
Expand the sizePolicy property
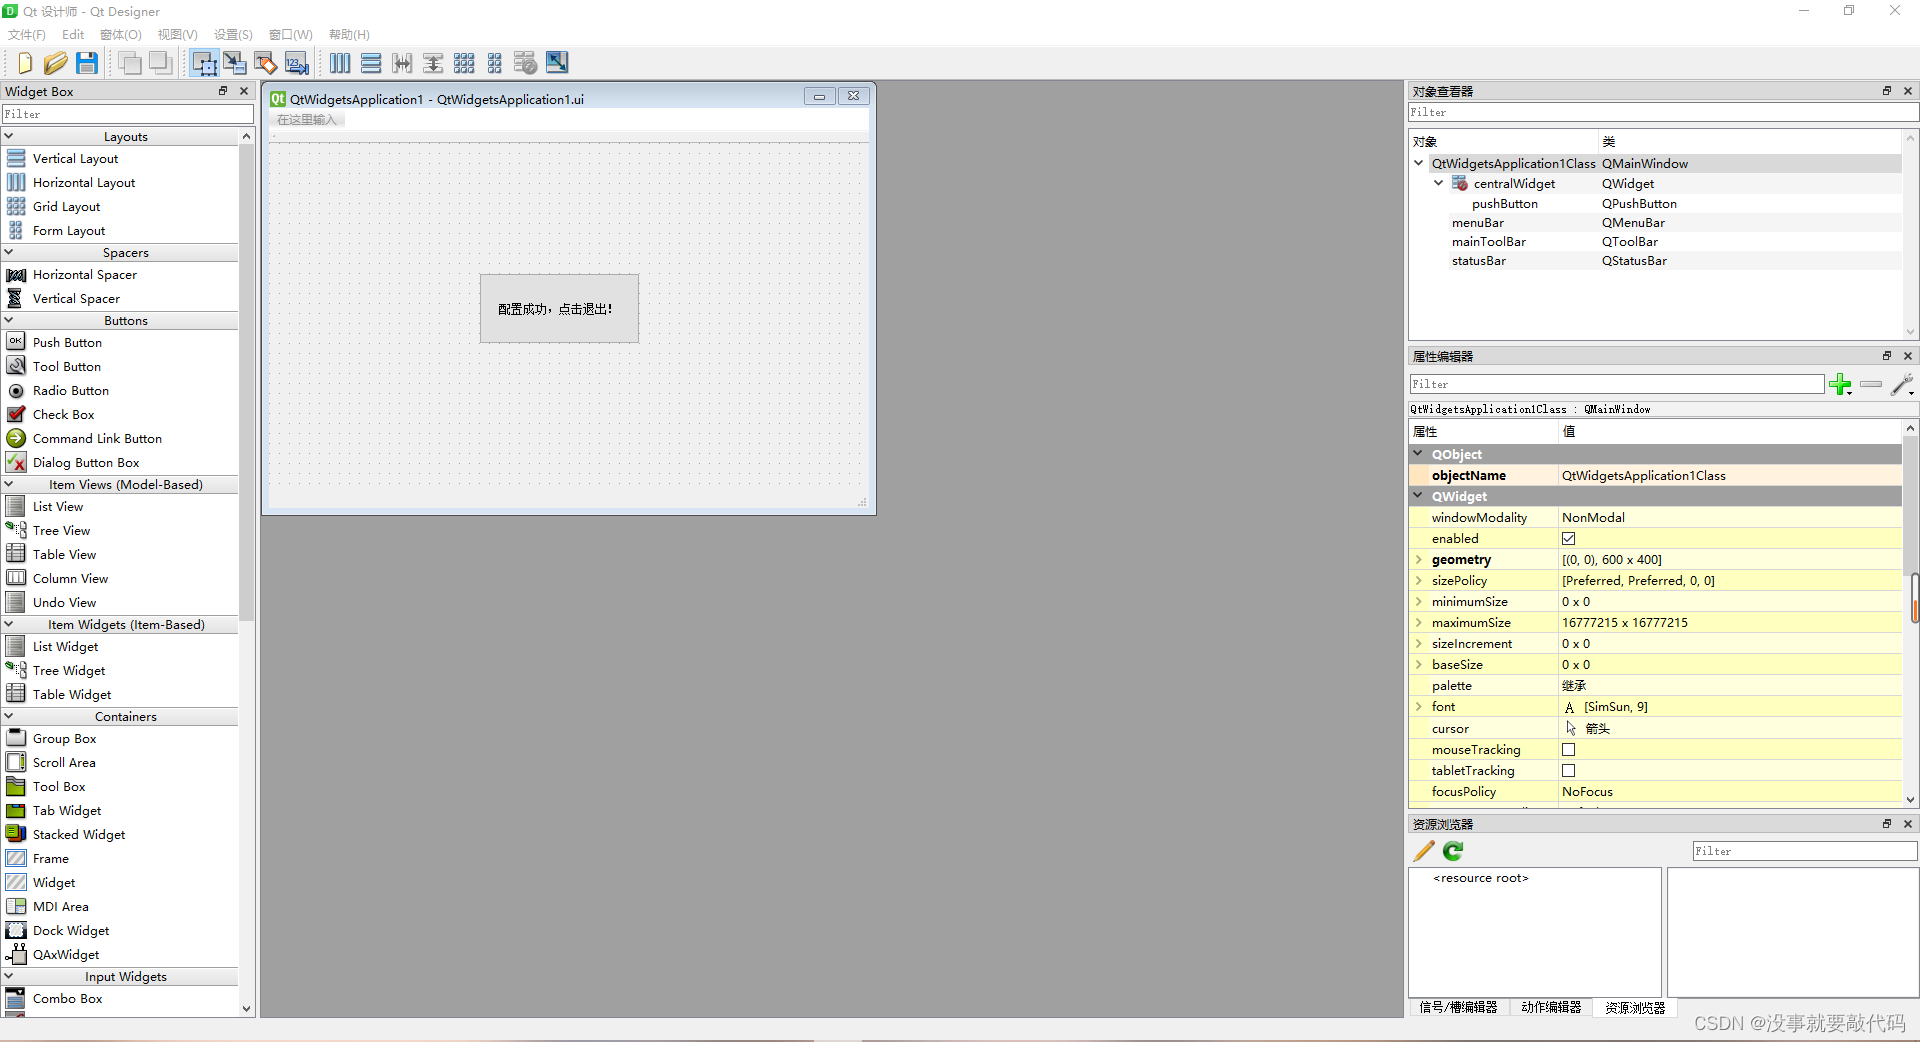1418,581
